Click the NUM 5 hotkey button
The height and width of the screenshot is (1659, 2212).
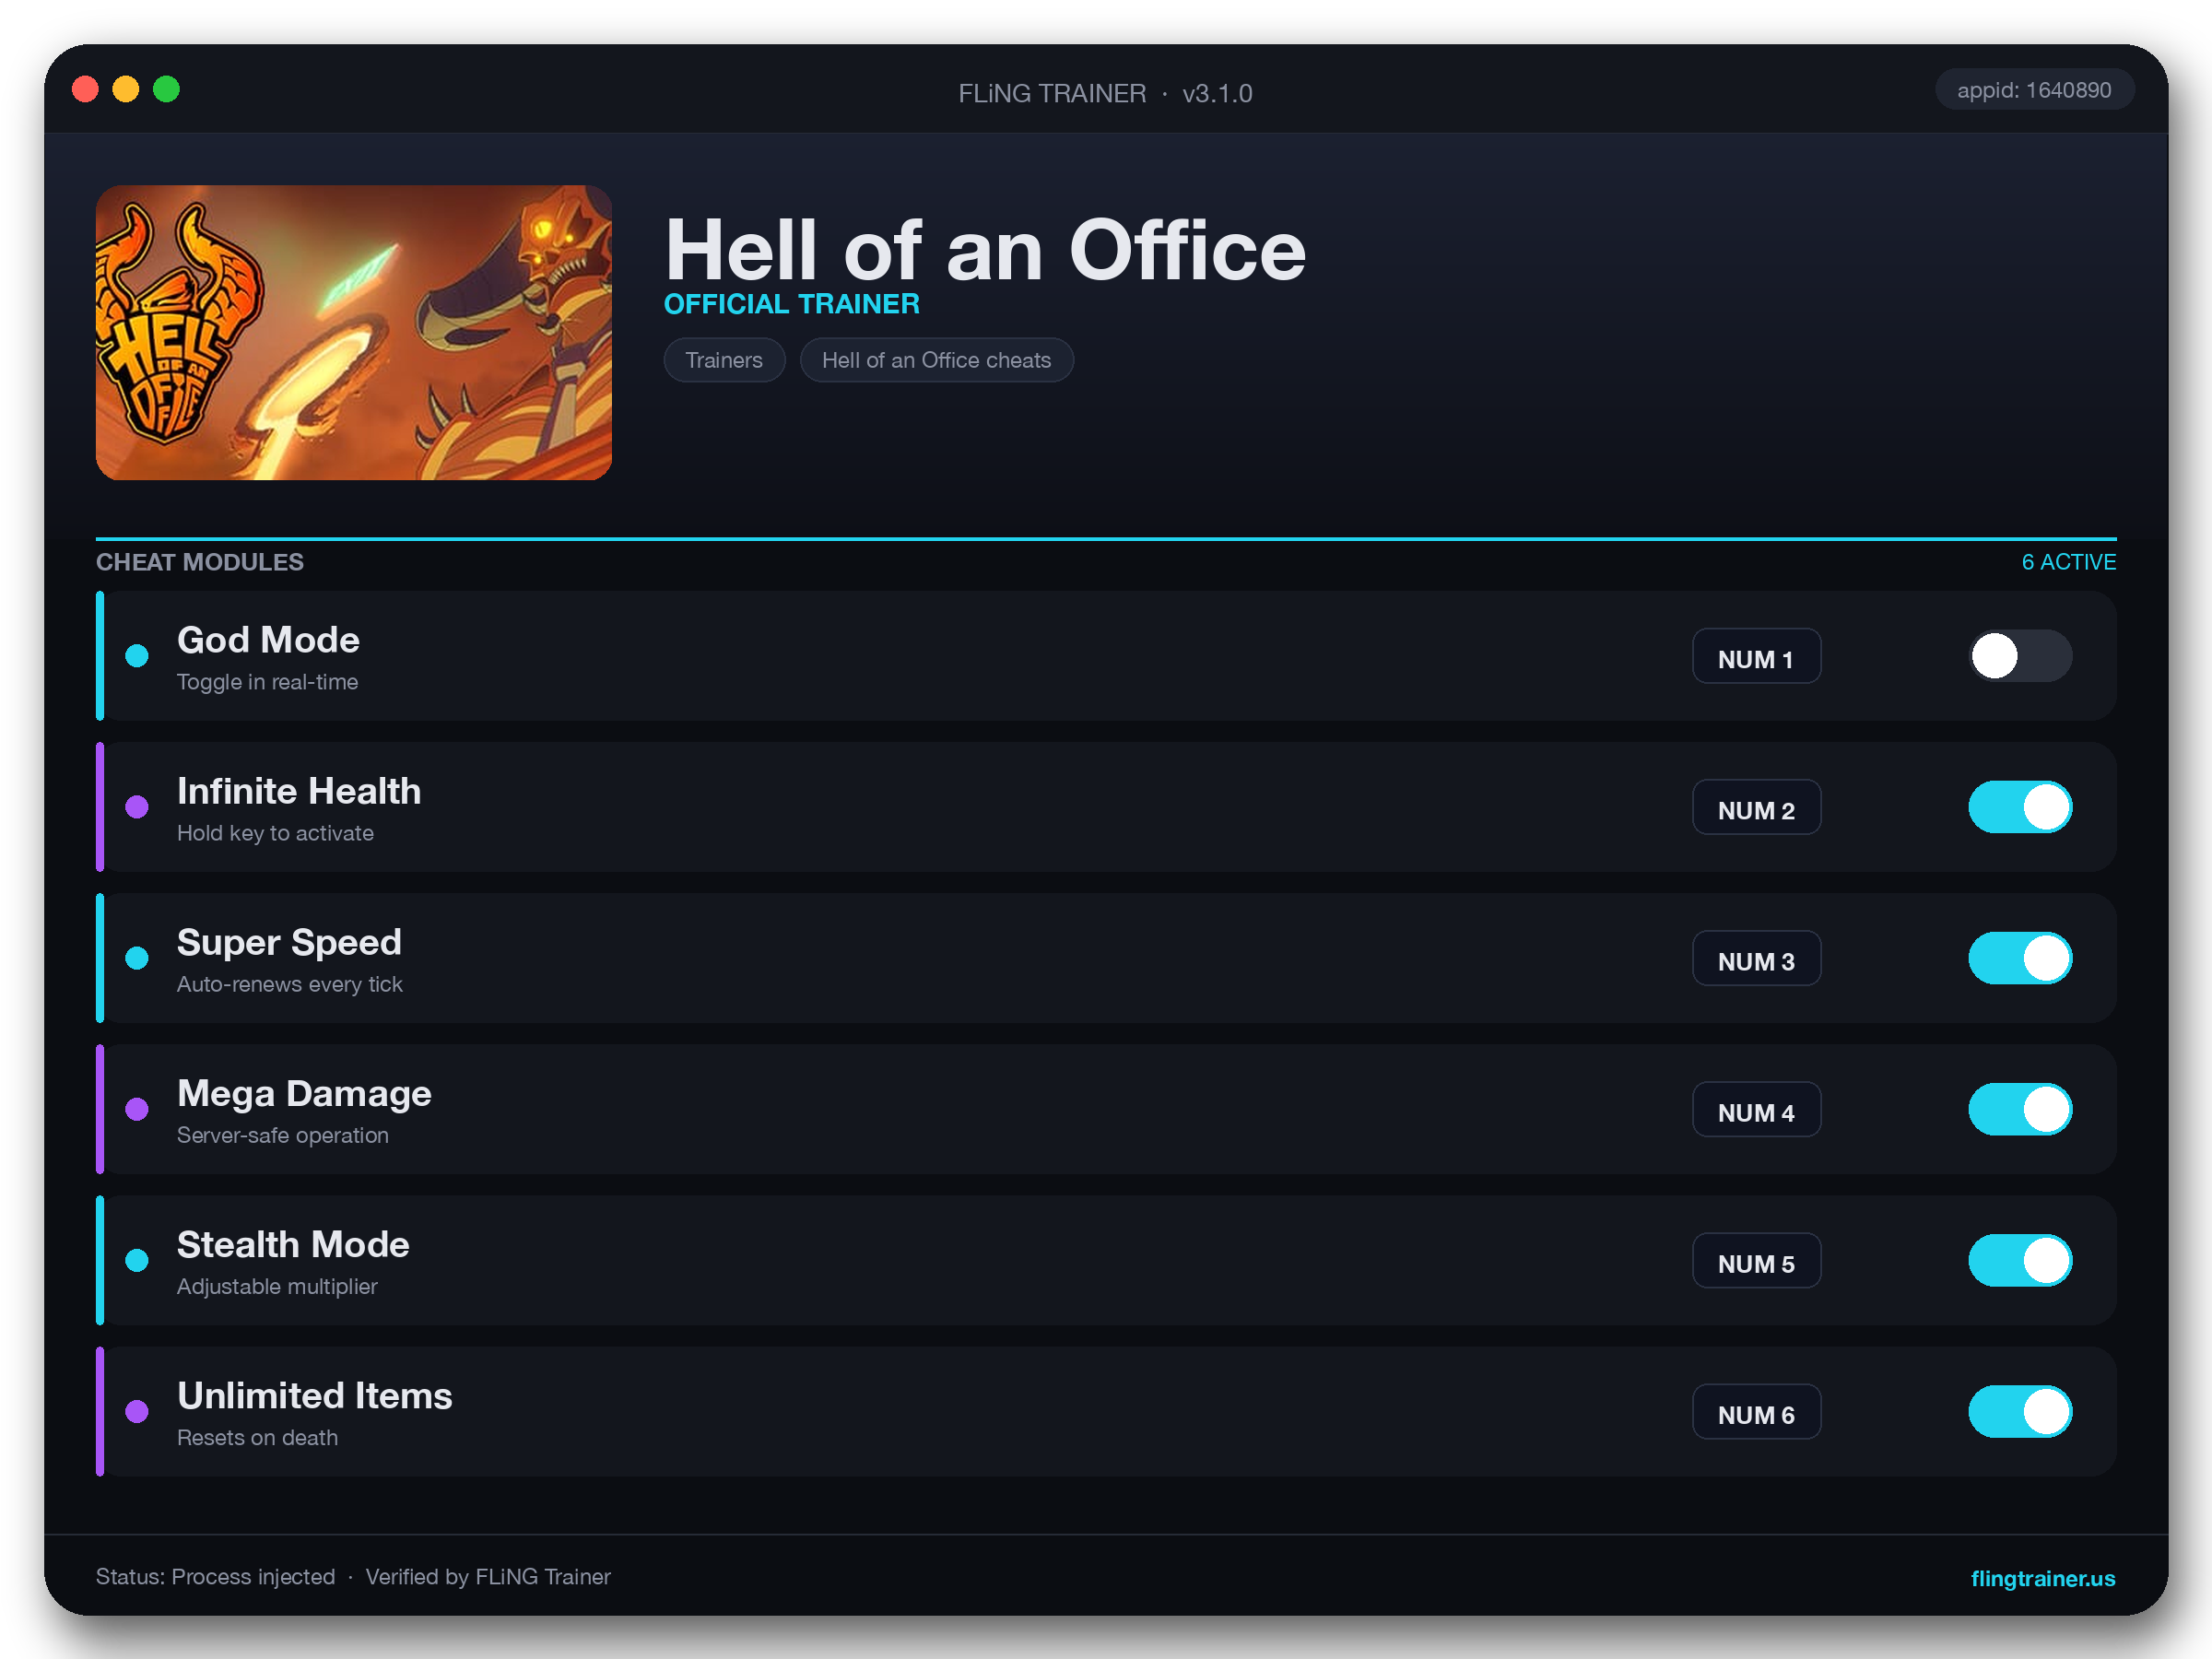(x=1756, y=1261)
